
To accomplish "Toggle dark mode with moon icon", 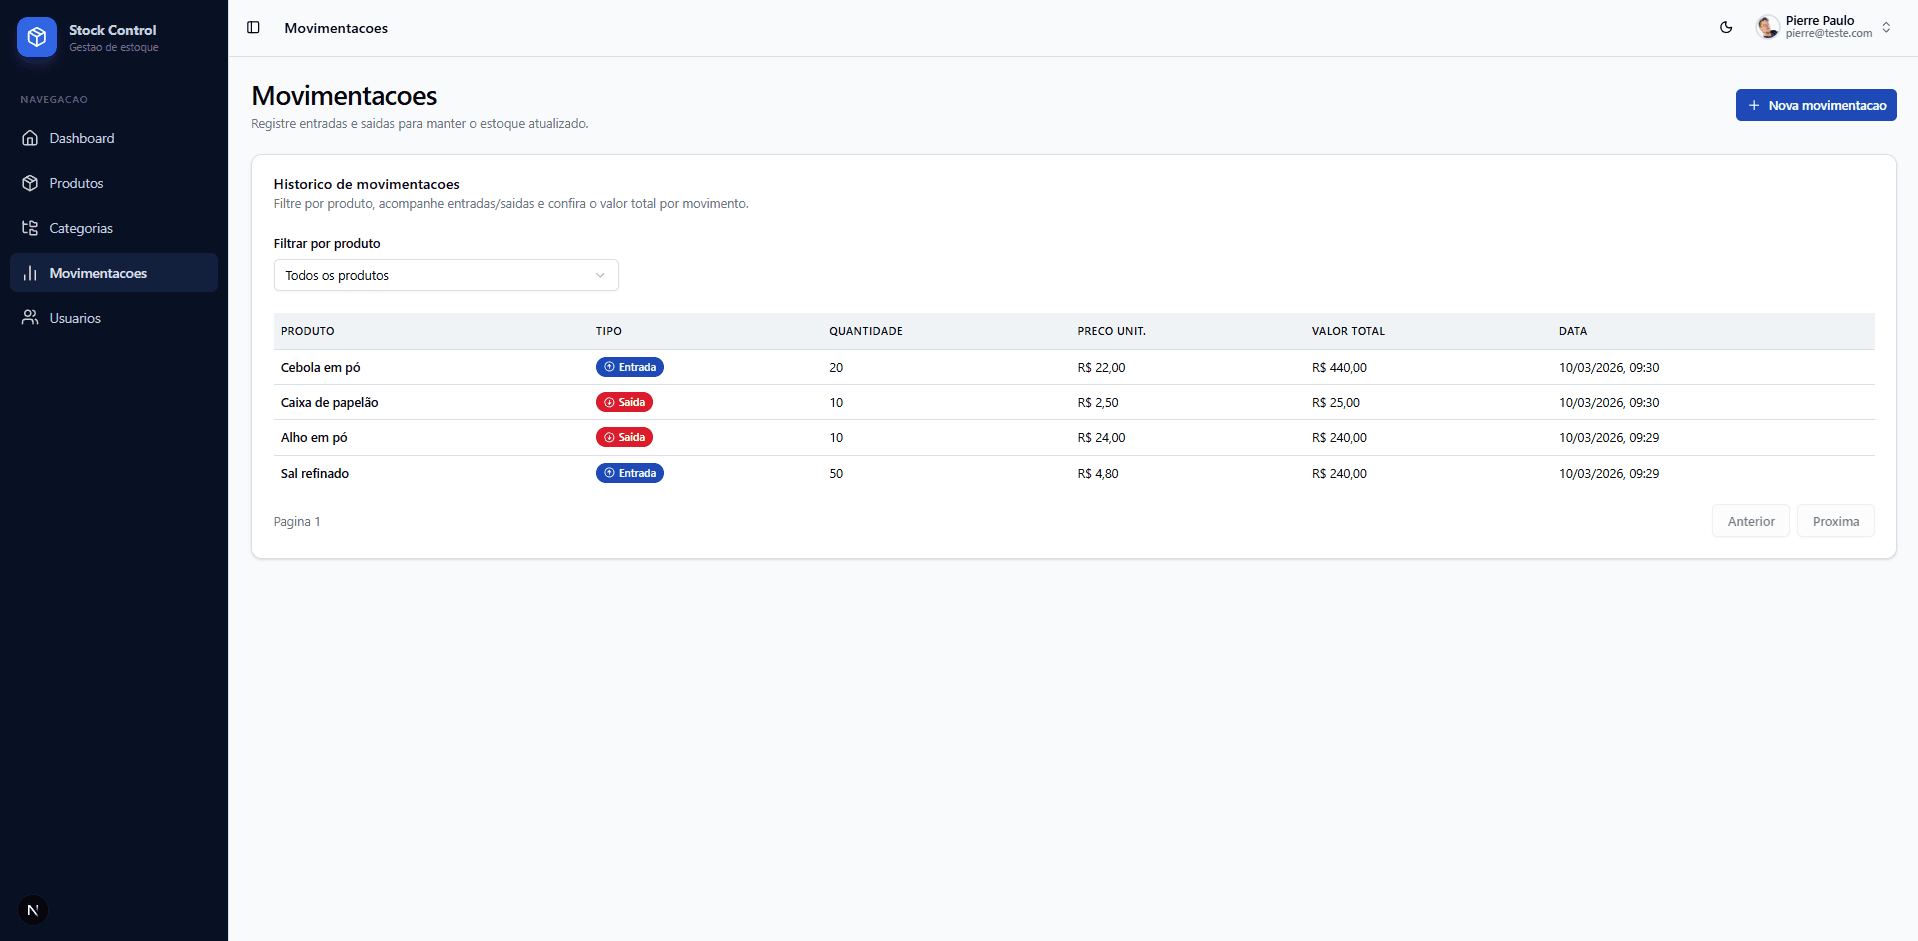I will coord(1726,28).
